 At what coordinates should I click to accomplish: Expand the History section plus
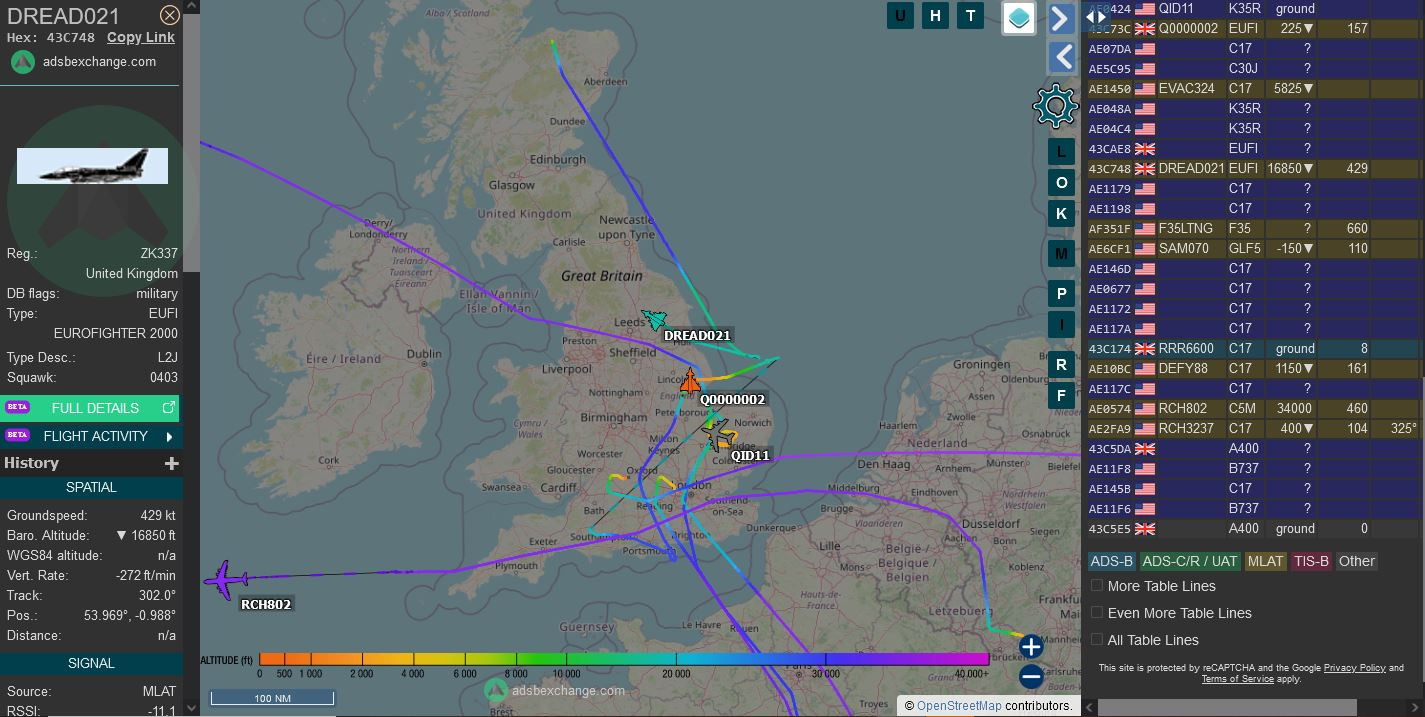pyautogui.click(x=171, y=463)
